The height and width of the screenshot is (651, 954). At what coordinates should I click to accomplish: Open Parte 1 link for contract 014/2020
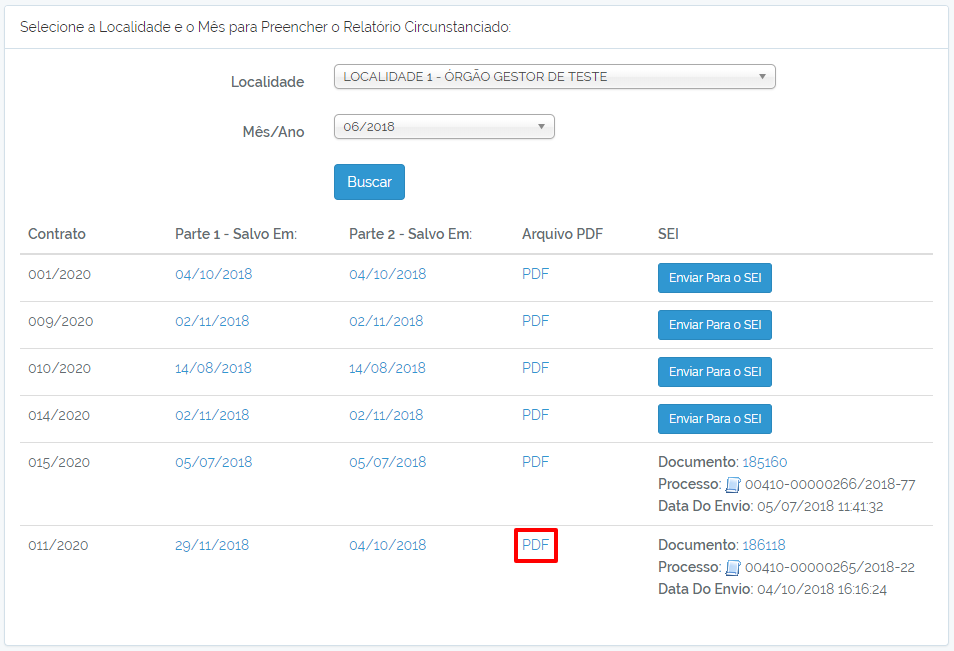[212, 416]
